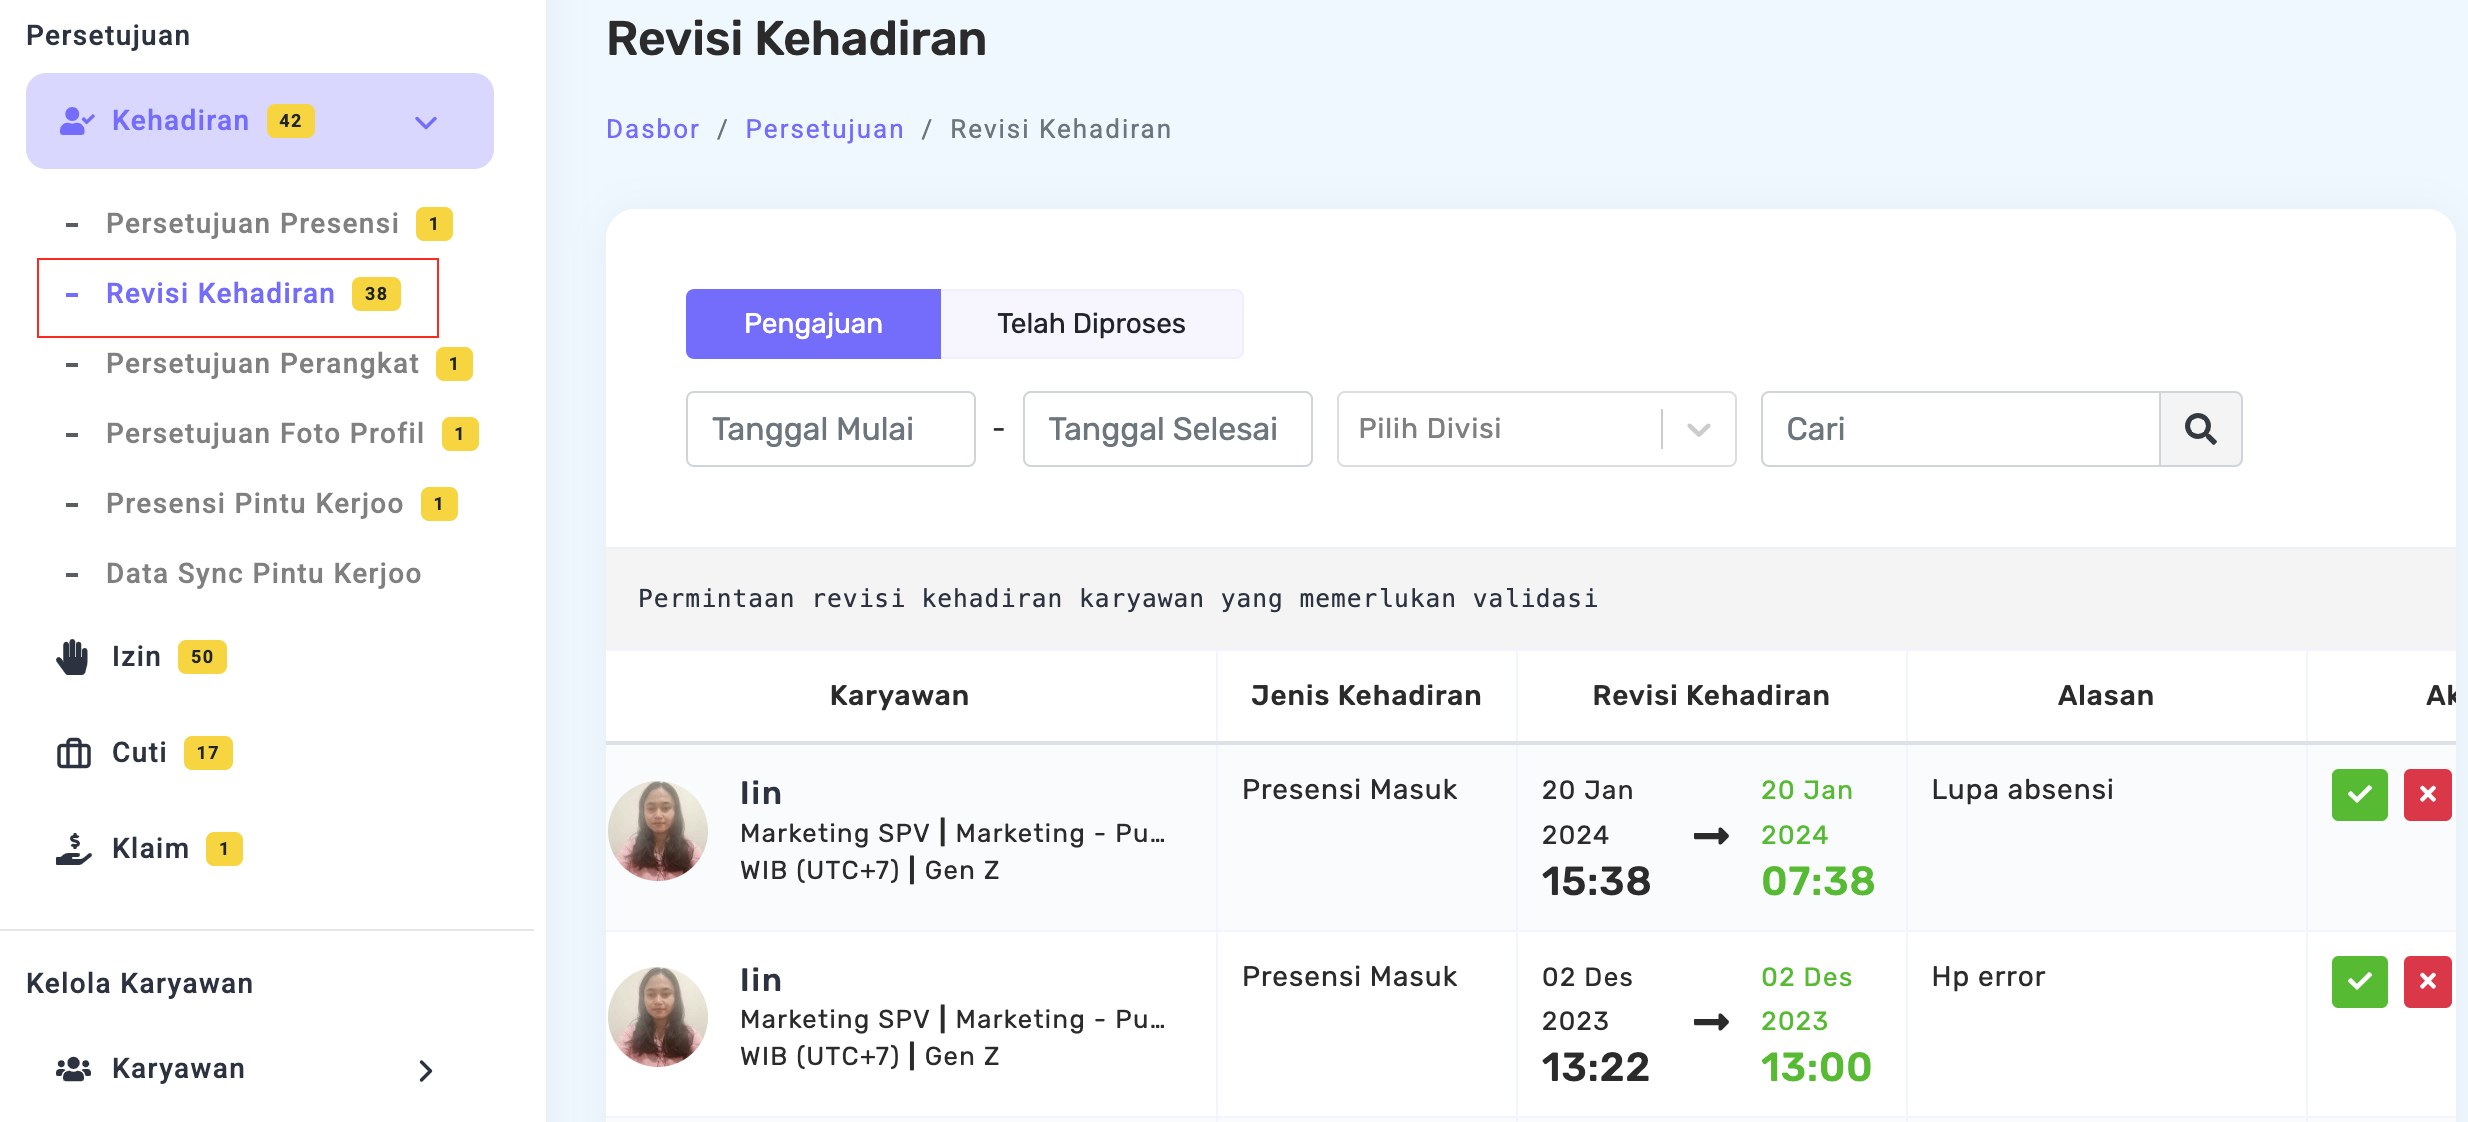Screen dimensions: 2468x1122
Task: Reject the 02 Des 2023 revision request
Action: (x=2427, y=981)
